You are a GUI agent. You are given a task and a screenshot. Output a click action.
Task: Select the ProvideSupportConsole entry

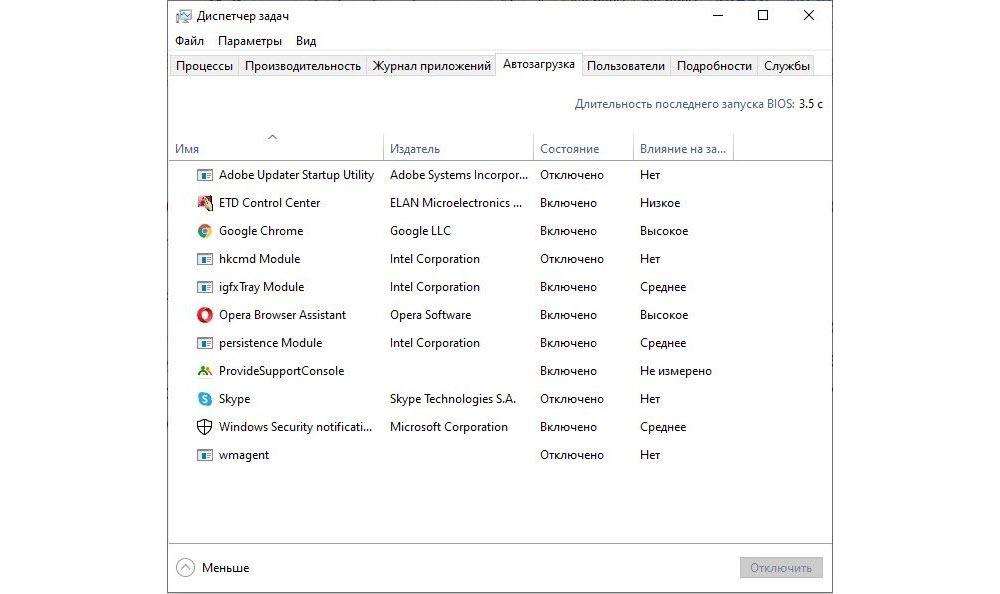tap(281, 371)
